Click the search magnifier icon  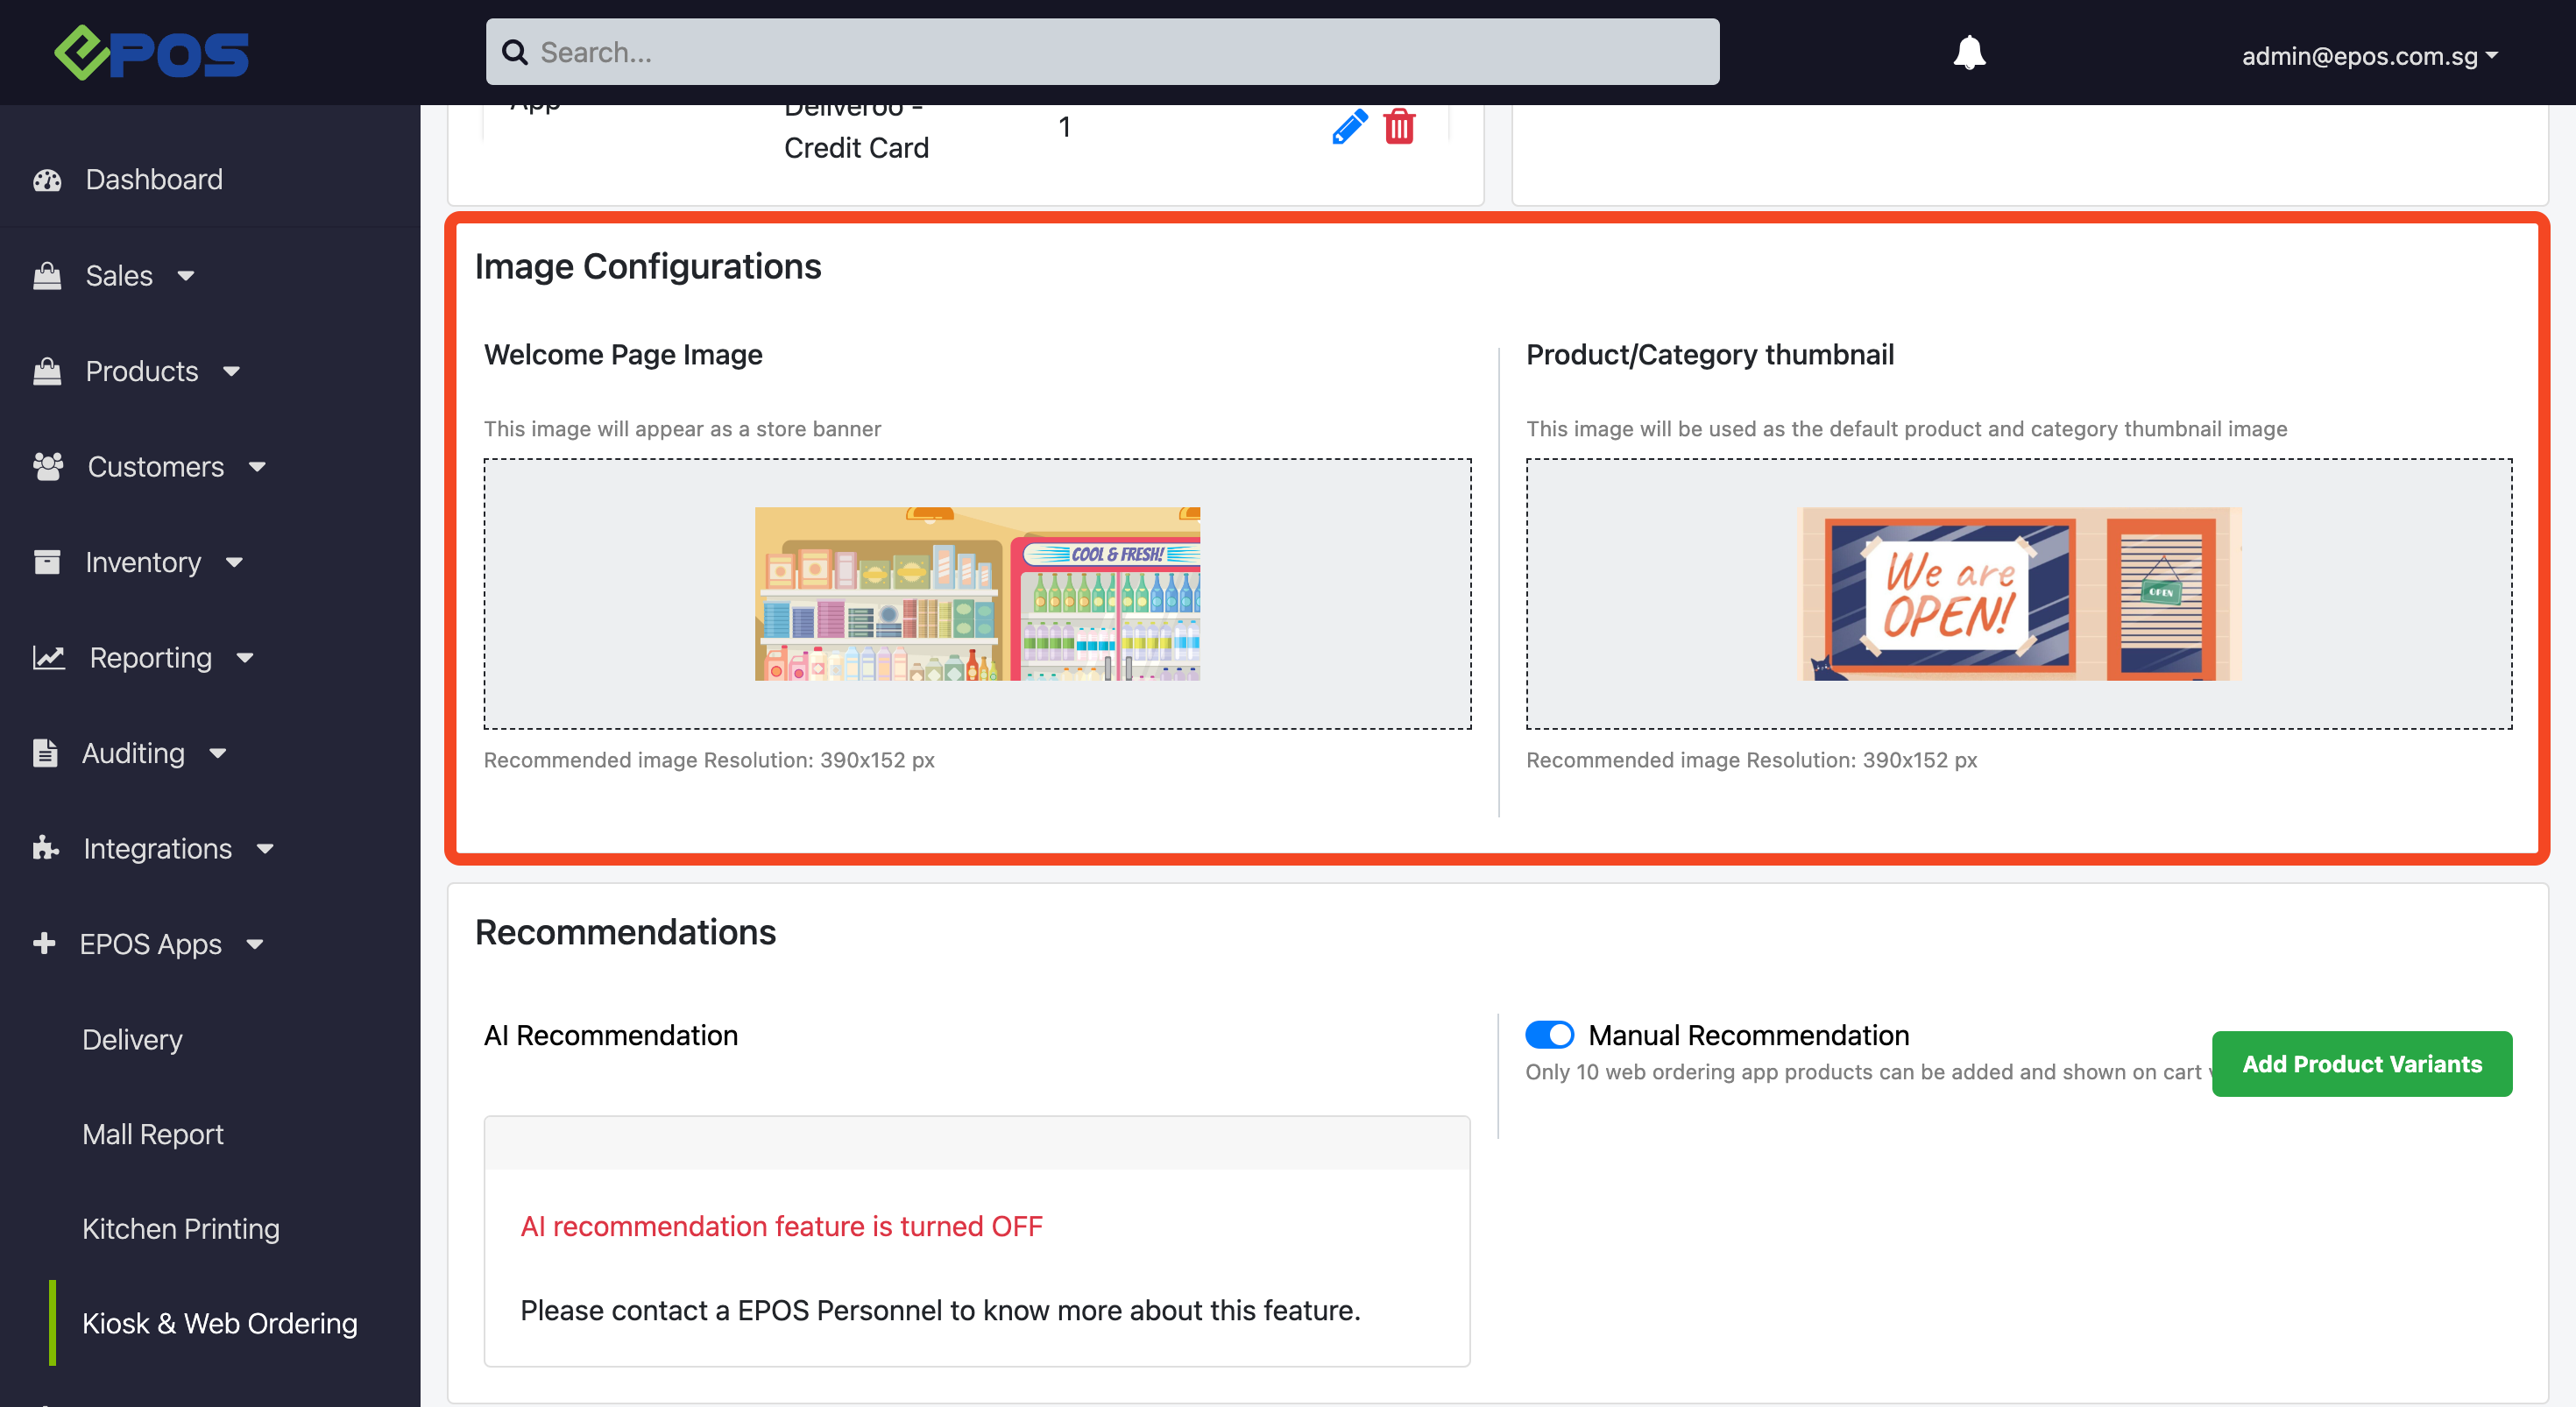(514, 52)
